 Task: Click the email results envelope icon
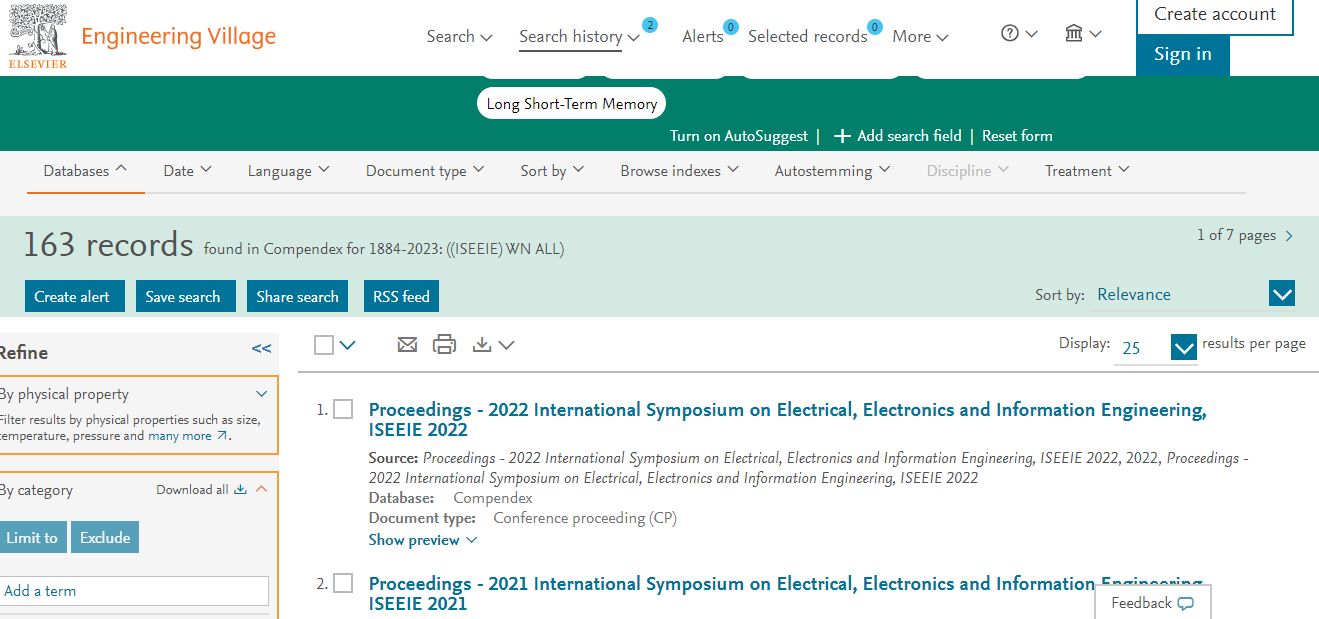click(407, 345)
